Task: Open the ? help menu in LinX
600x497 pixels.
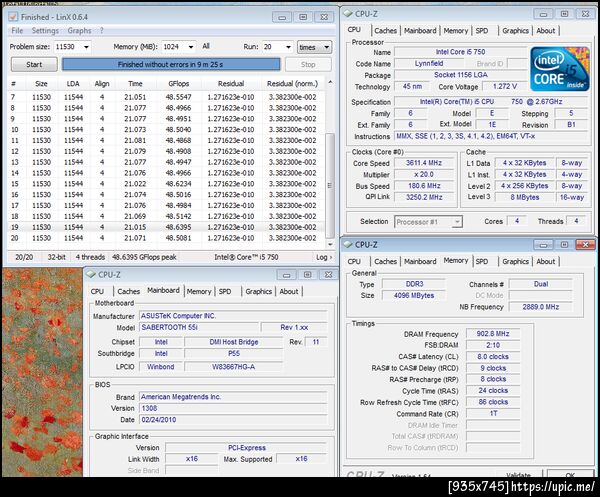Action: pos(102,31)
